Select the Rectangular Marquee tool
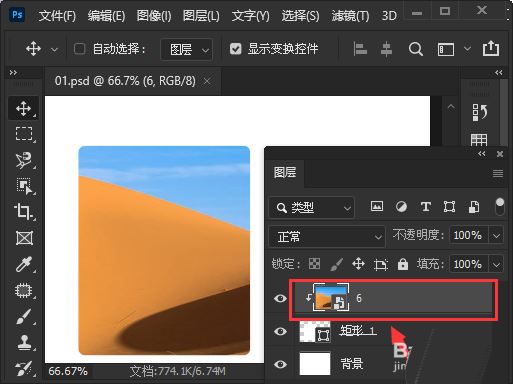The width and height of the screenshot is (513, 384). 24,134
